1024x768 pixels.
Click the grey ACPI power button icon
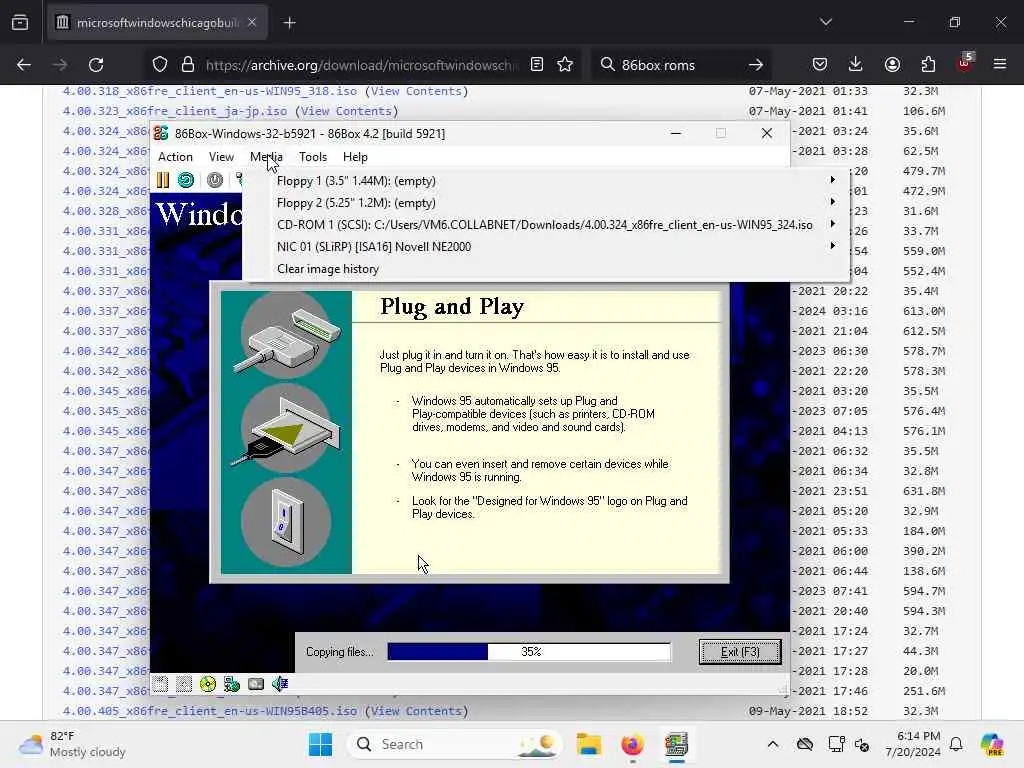[x=215, y=180]
